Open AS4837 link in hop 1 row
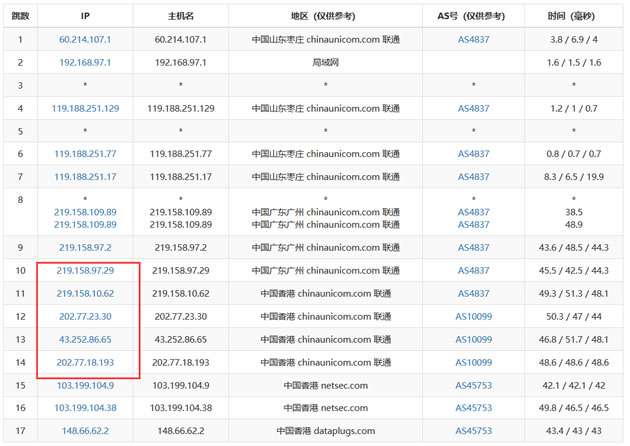 [474, 39]
